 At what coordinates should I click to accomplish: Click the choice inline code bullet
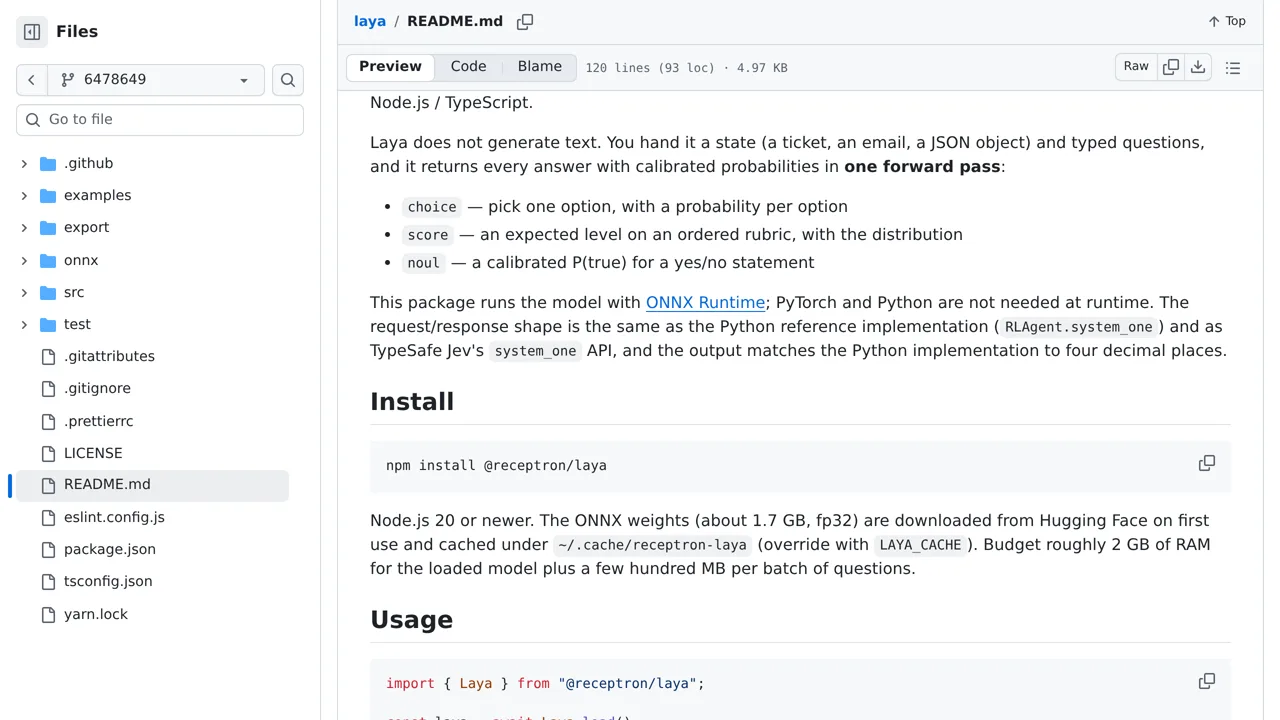tap(432, 207)
